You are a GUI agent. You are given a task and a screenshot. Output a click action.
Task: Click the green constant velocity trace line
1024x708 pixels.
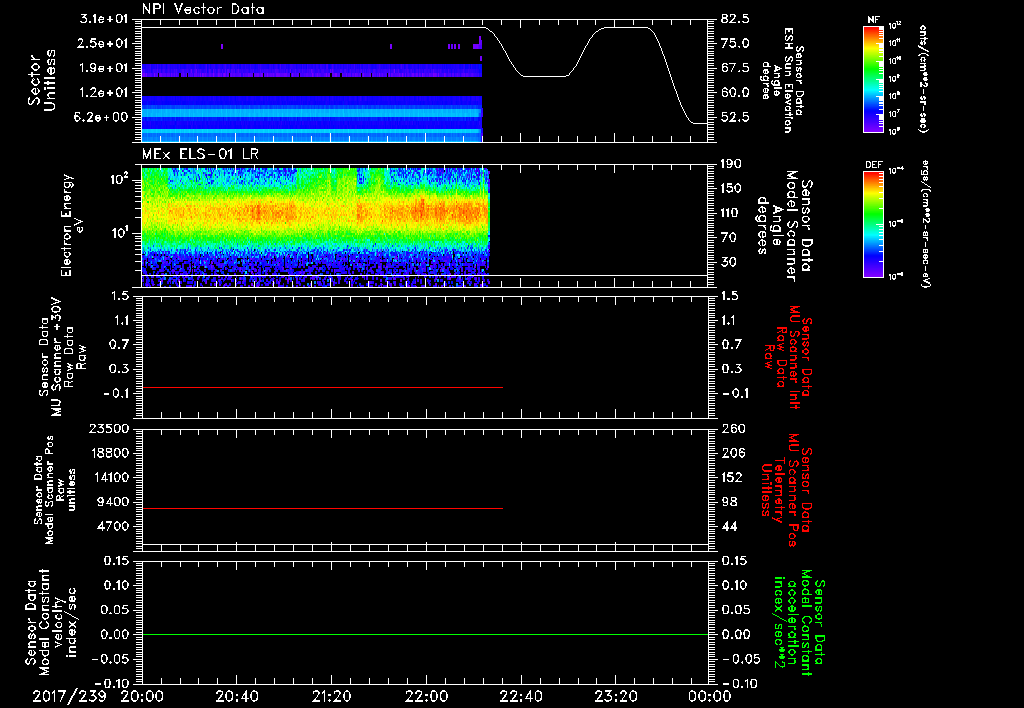[x=424, y=634]
